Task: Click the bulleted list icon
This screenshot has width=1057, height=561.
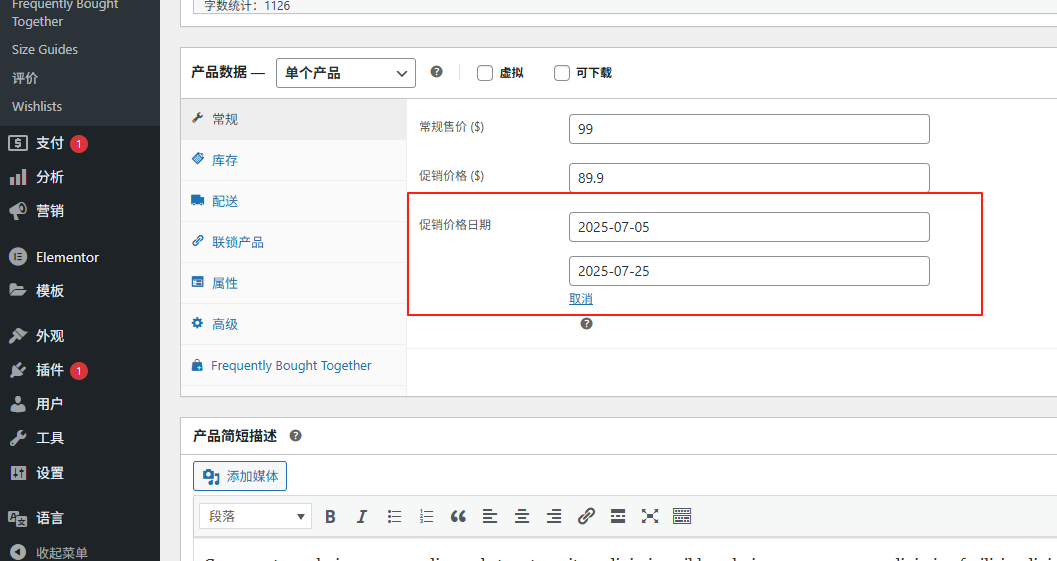Action: click(x=394, y=517)
